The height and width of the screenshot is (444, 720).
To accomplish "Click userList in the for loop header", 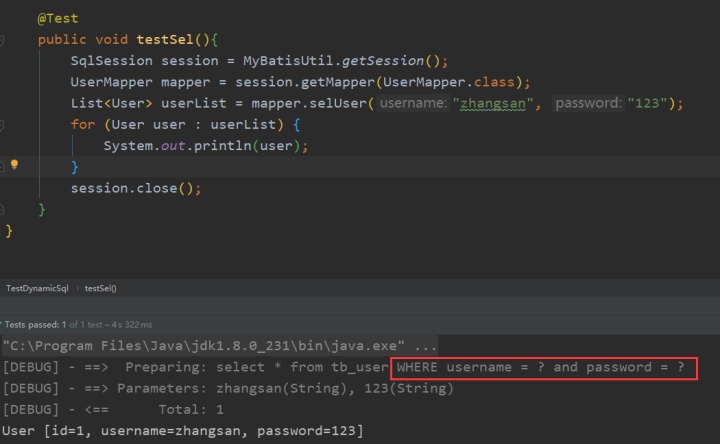I will point(243,124).
